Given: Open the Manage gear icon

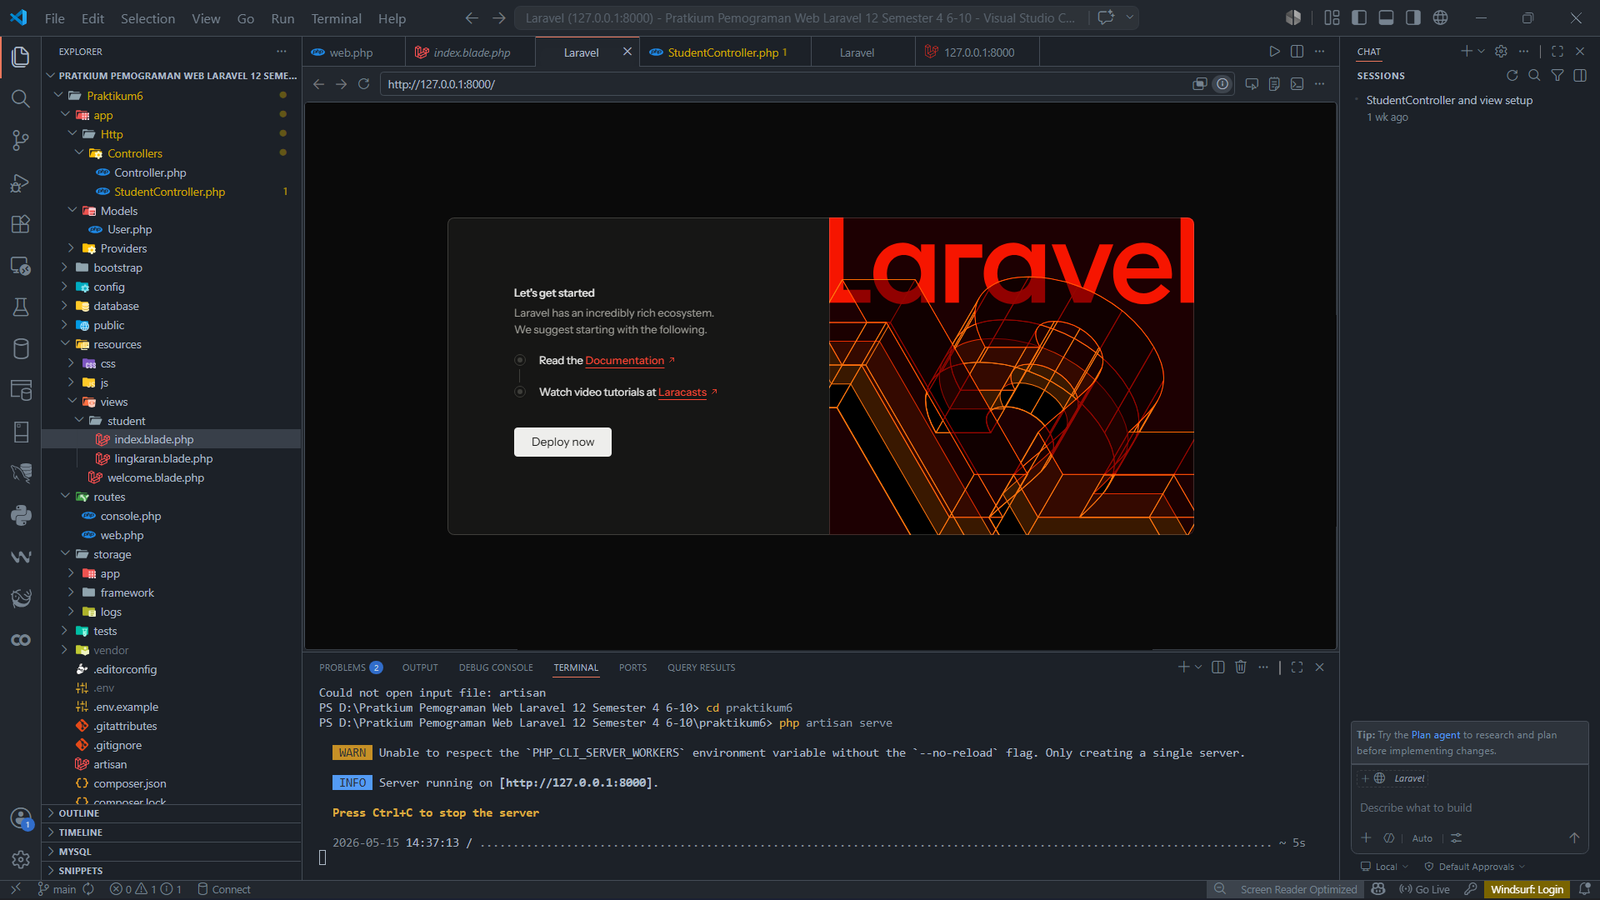Looking at the screenshot, I should click(x=20, y=859).
